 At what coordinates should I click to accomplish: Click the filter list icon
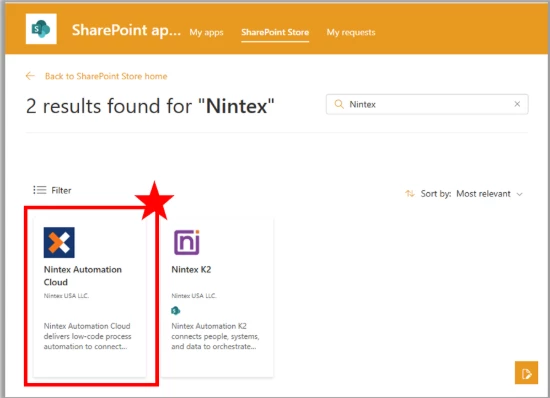[40, 190]
